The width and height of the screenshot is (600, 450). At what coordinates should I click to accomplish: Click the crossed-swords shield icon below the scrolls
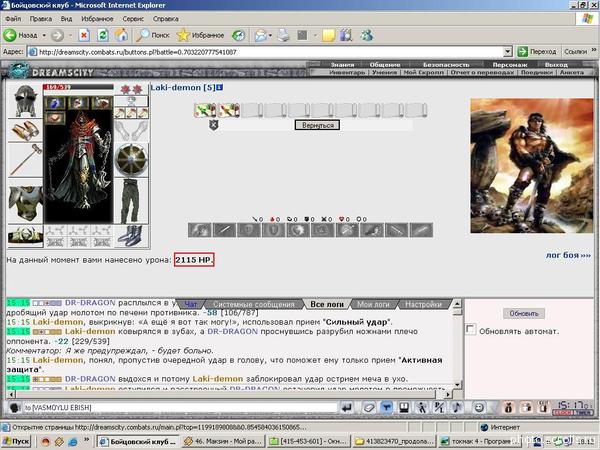pos(214,125)
